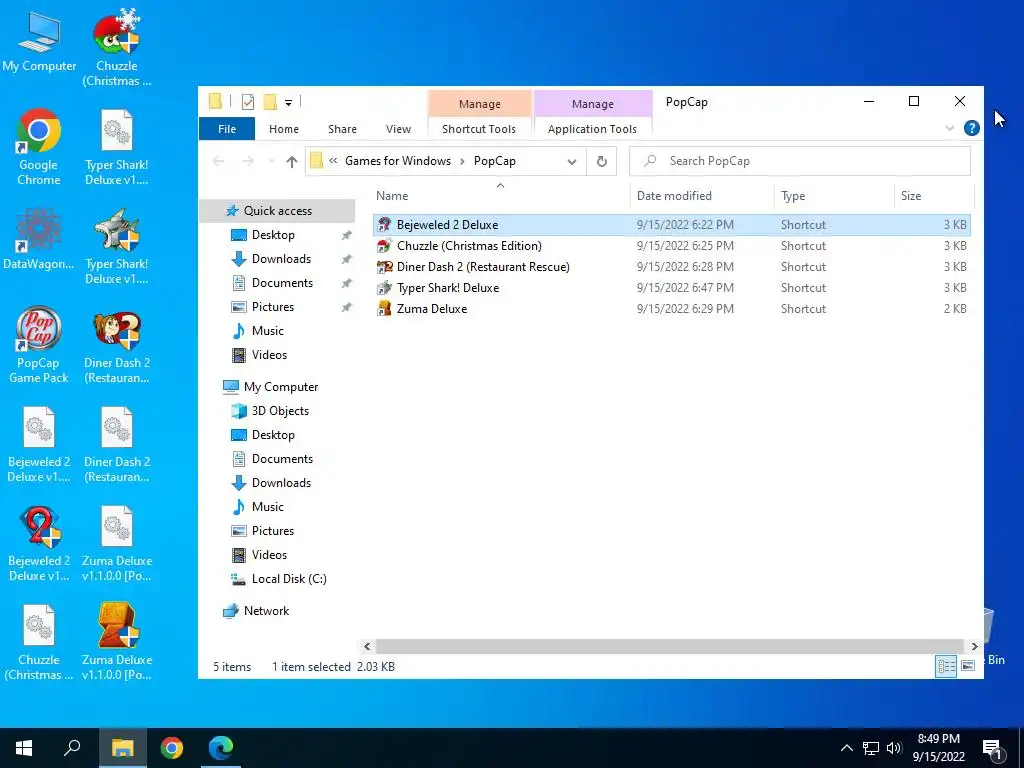Navigate to Games for Windows breadcrumb
The image size is (1024, 768).
pyautogui.click(x=398, y=161)
